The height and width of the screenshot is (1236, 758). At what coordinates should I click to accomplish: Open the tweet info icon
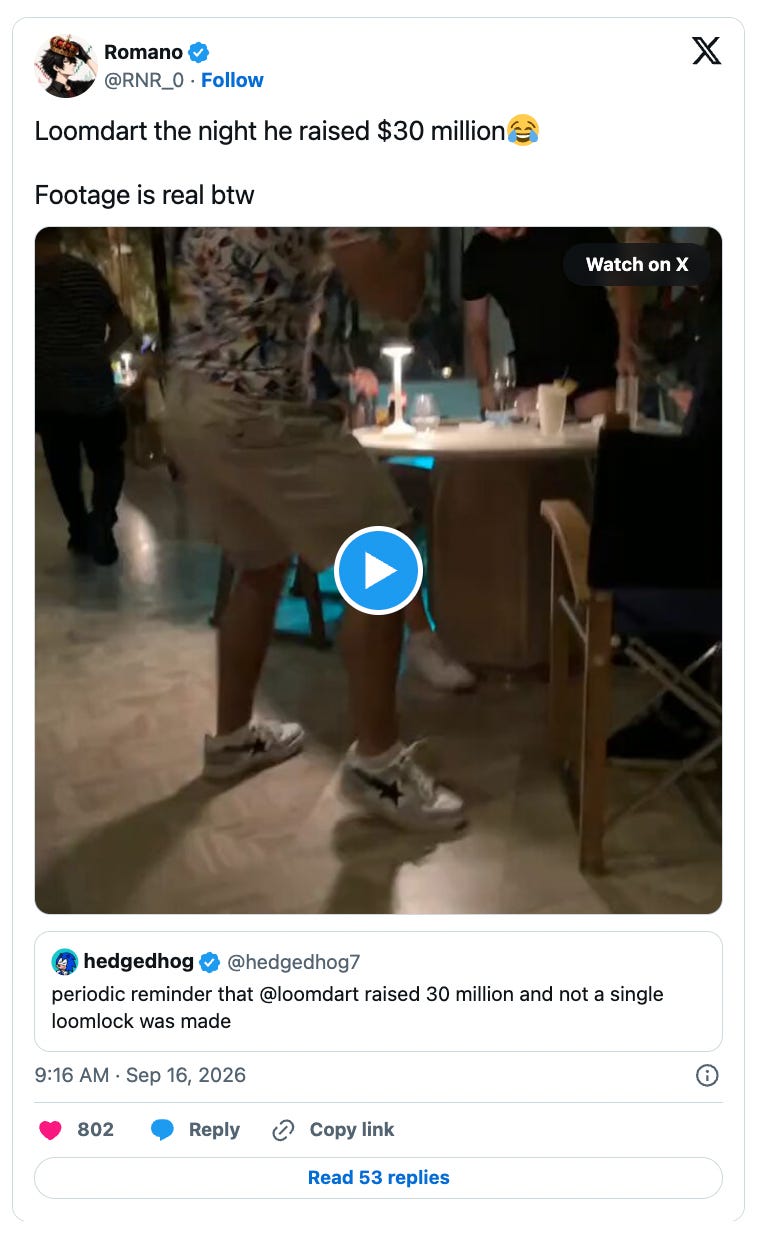[x=706, y=1075]
